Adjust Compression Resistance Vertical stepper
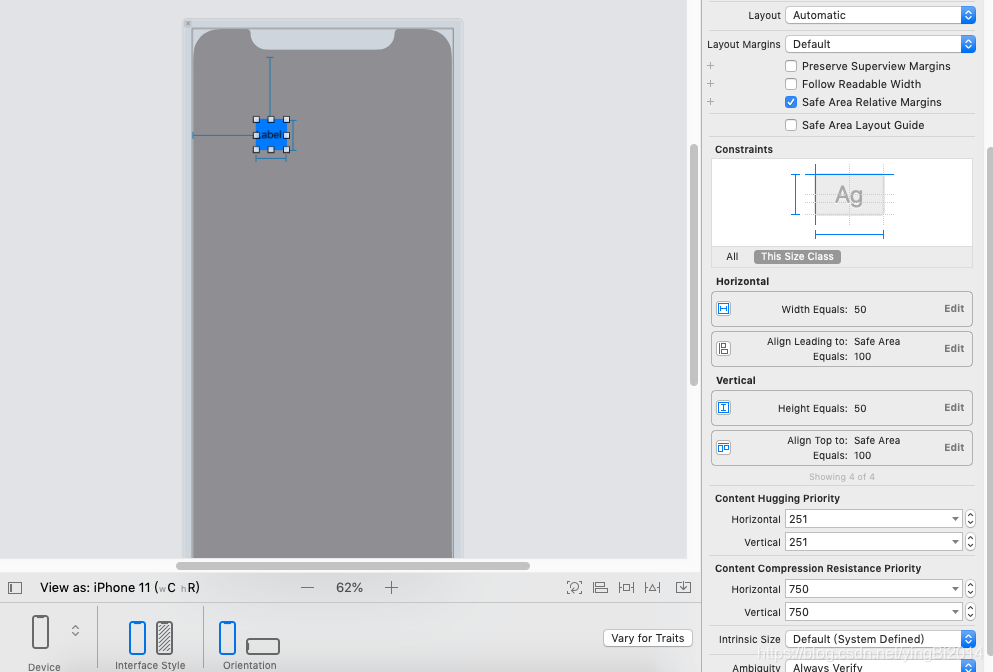The height and width of the screenshot is (672, 993). (970, 612)
